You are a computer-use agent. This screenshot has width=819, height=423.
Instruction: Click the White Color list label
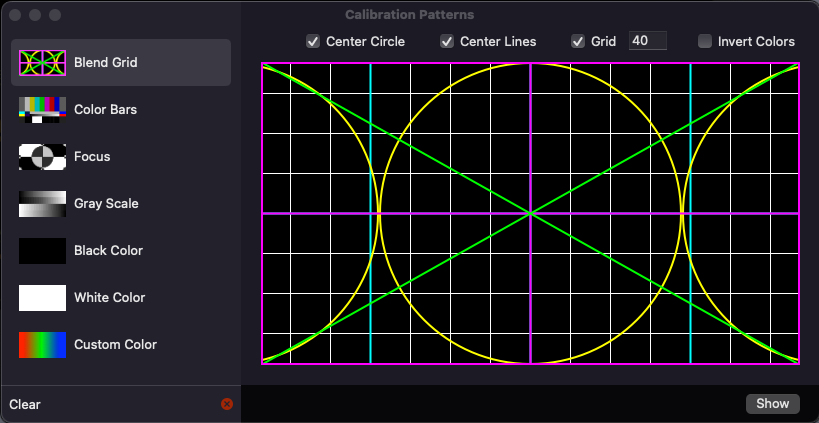110,298
